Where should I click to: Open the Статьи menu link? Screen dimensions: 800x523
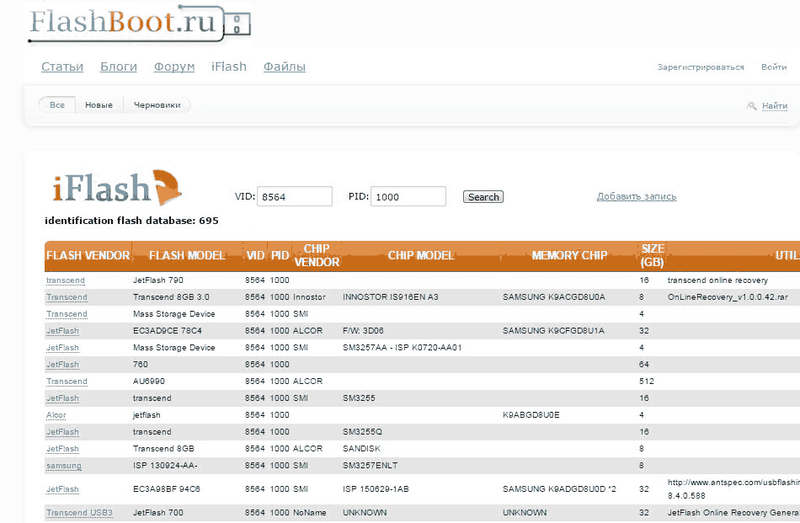[x=62, y=67]
